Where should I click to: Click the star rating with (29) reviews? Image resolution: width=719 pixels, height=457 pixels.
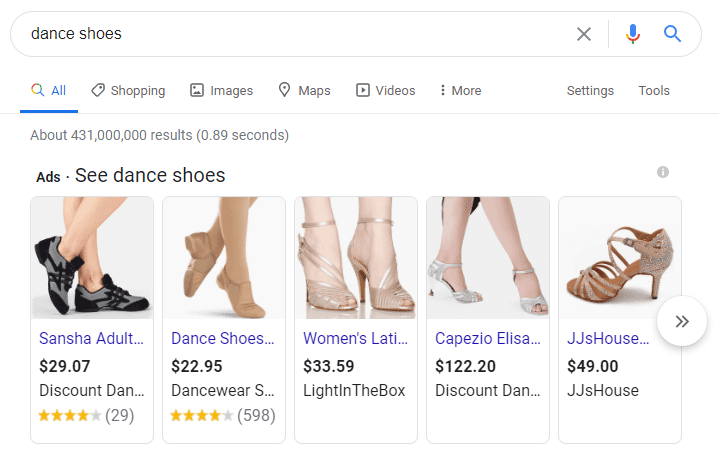point(86,415)
